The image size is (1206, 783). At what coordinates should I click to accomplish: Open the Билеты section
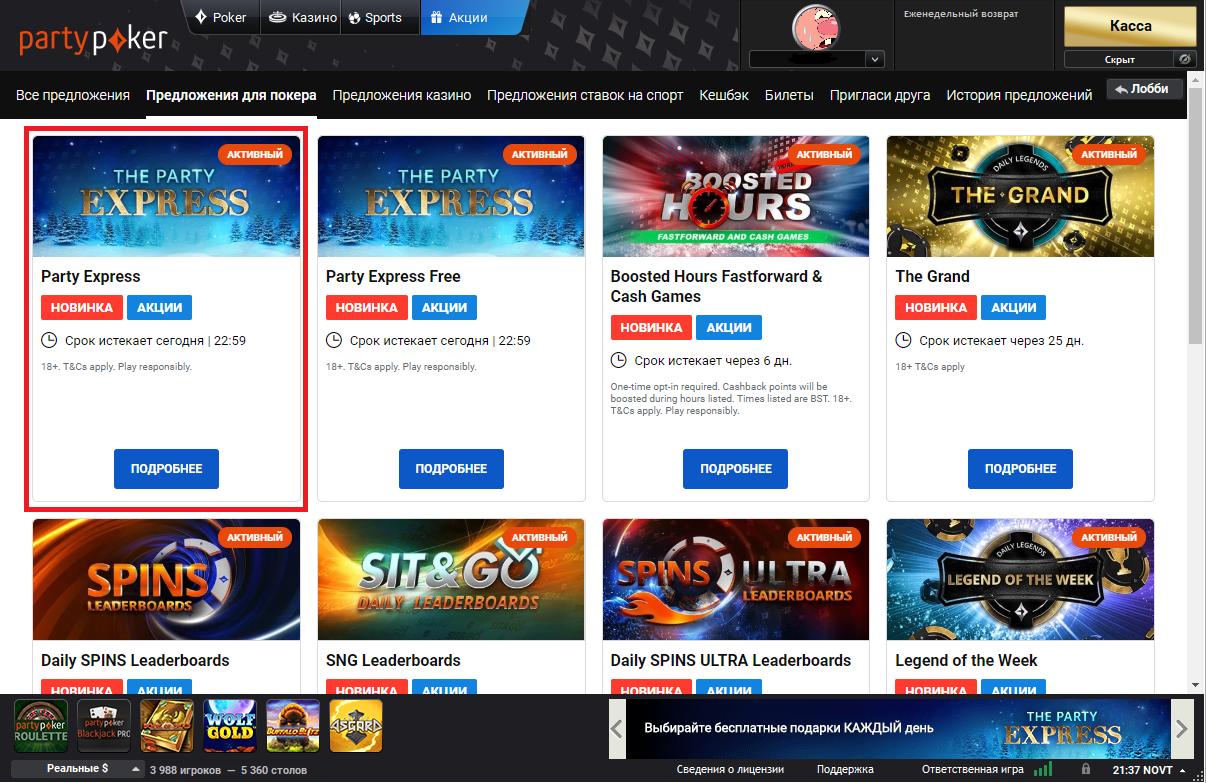tap(789, 95)
